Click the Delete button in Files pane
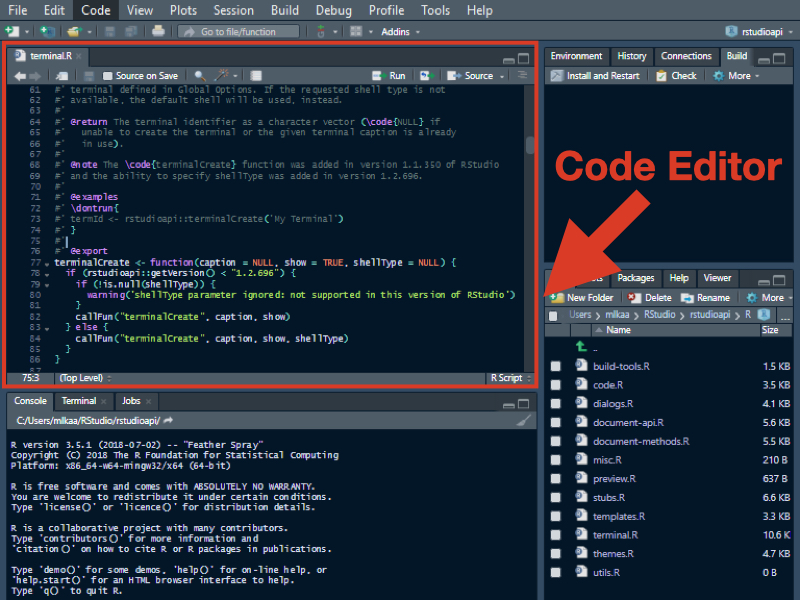Image resolution: width=800 pixels, height=600 pixels. 649,298
